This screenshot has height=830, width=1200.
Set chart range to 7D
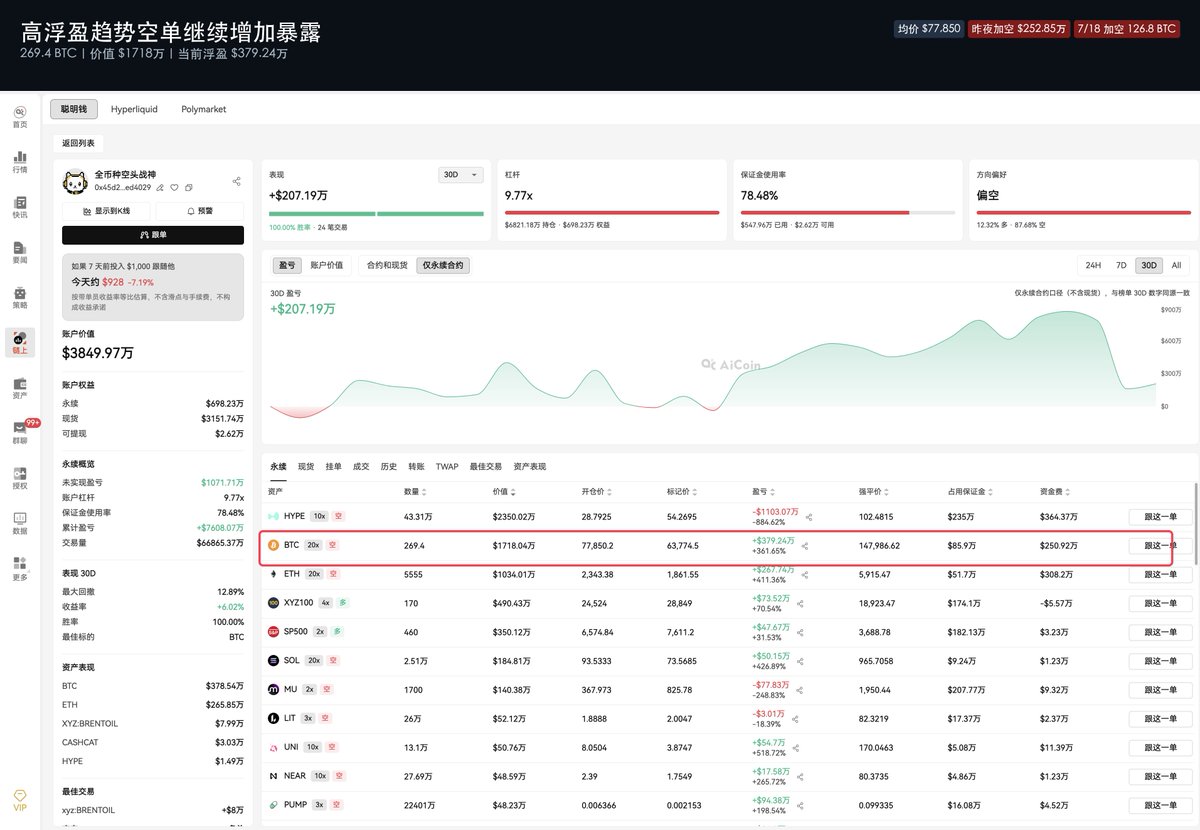pyautogui.click(x=1121, y=265)
